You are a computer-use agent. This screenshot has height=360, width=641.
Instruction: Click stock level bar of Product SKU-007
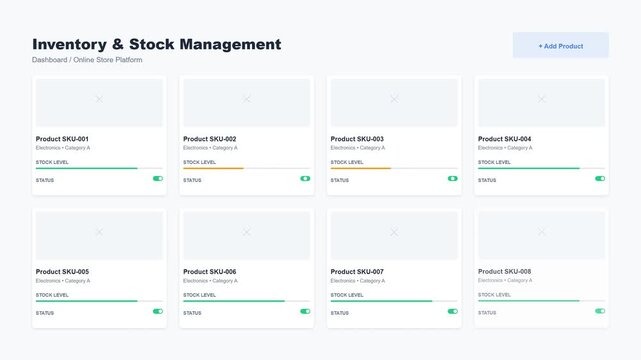(x=394, y=301)
